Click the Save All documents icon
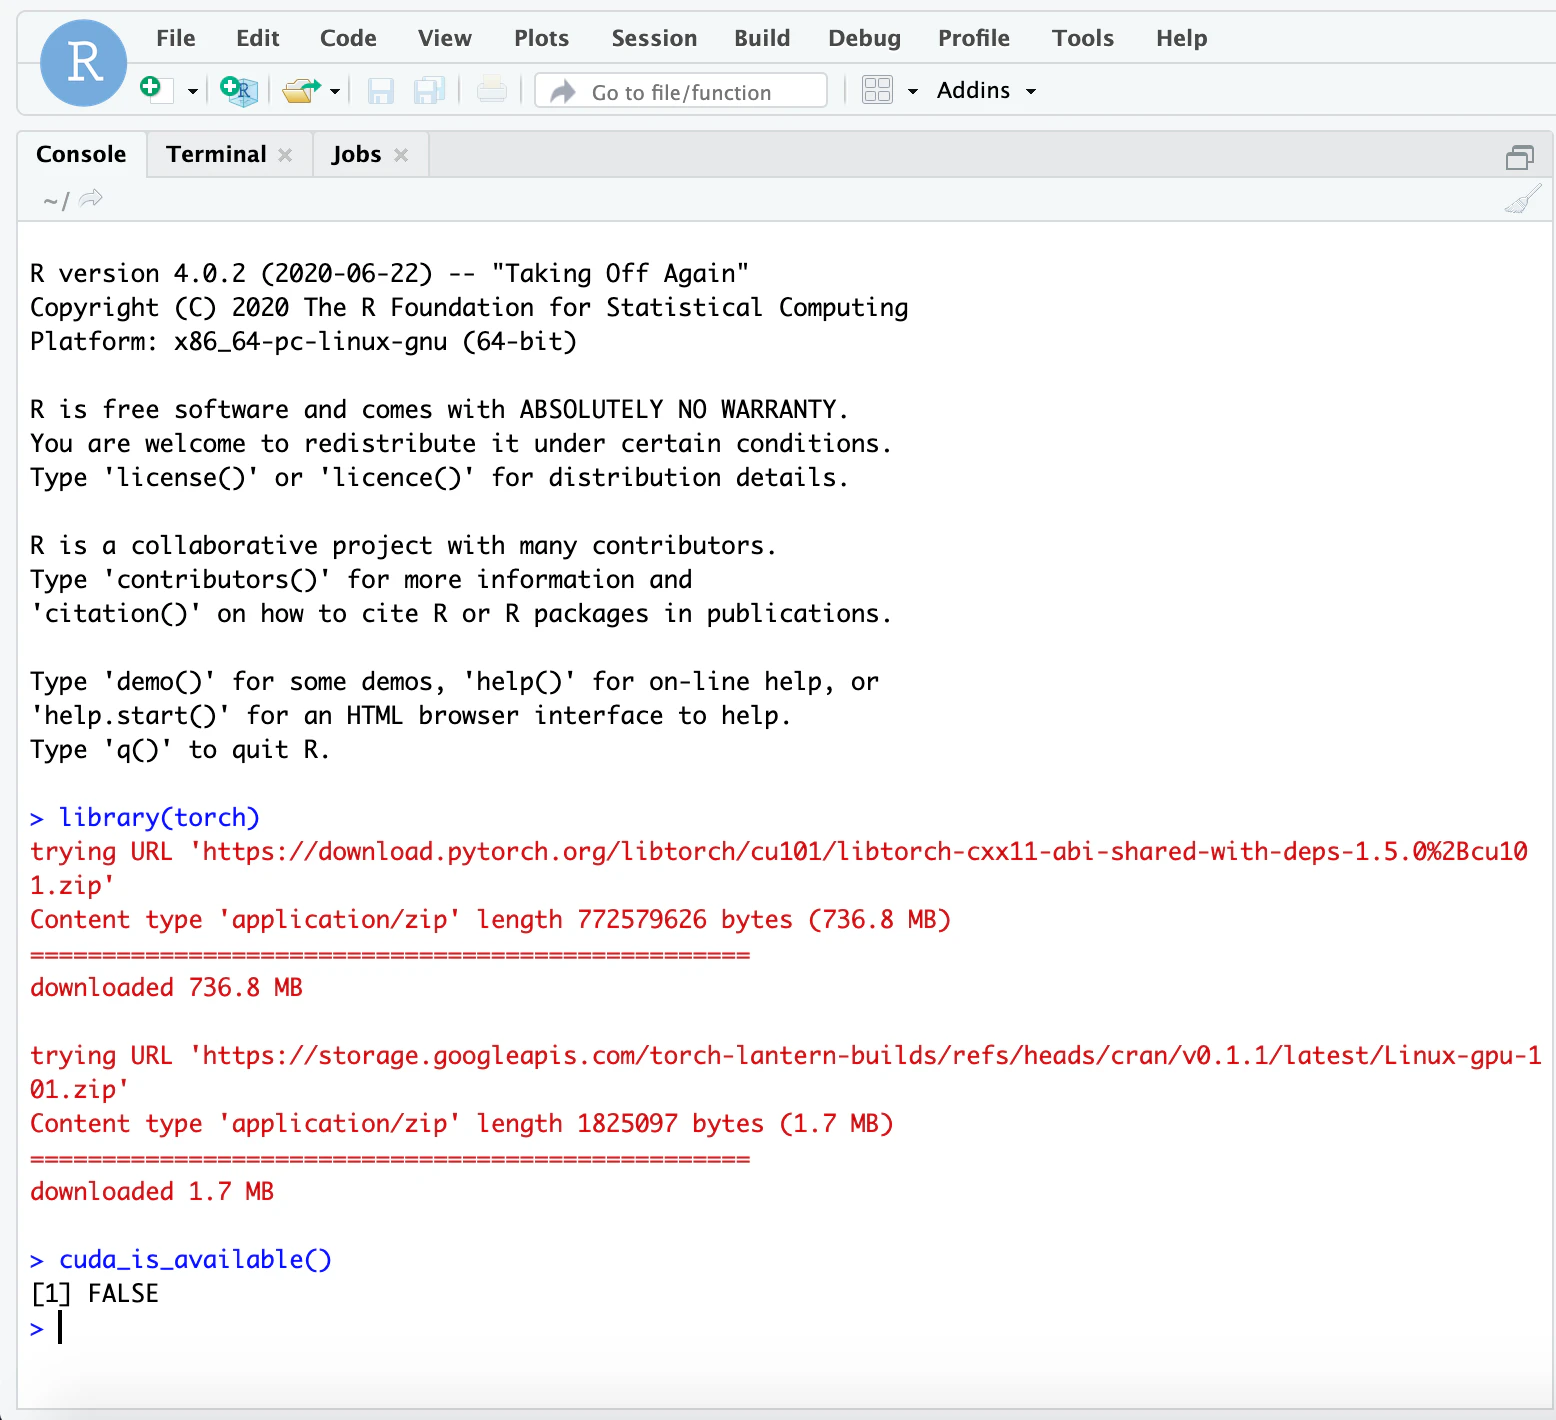The image size is (1556, 1420). [x=430, y=91]
